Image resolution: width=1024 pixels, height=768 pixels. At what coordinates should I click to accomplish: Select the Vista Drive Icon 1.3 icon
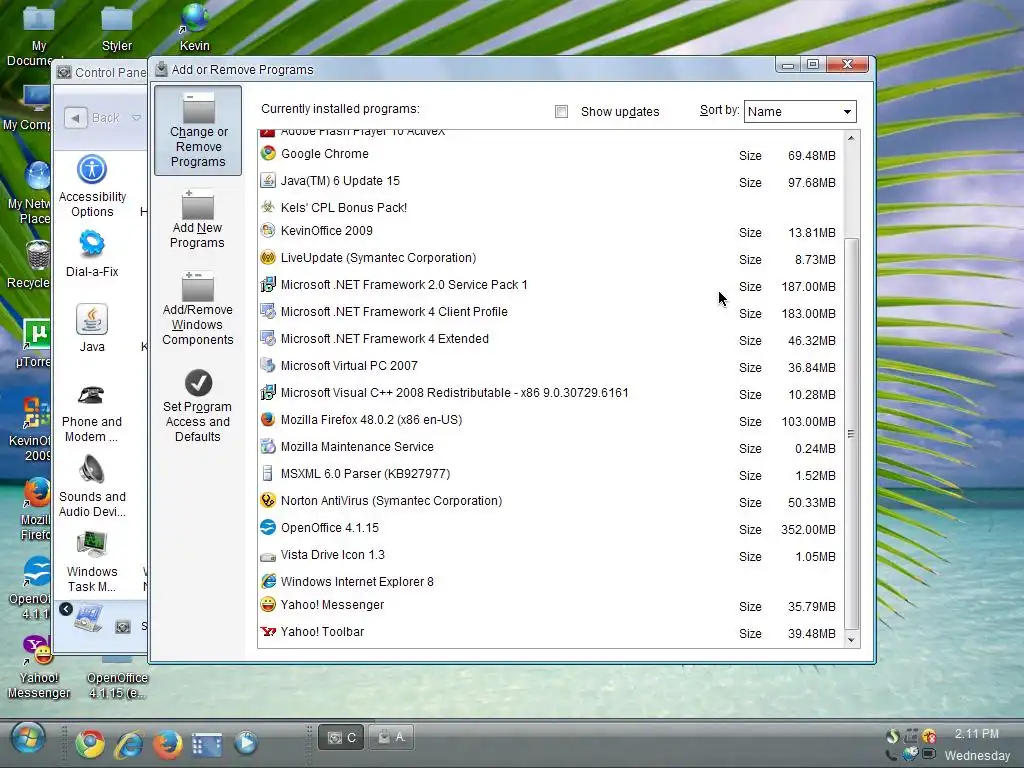[268, 555]
